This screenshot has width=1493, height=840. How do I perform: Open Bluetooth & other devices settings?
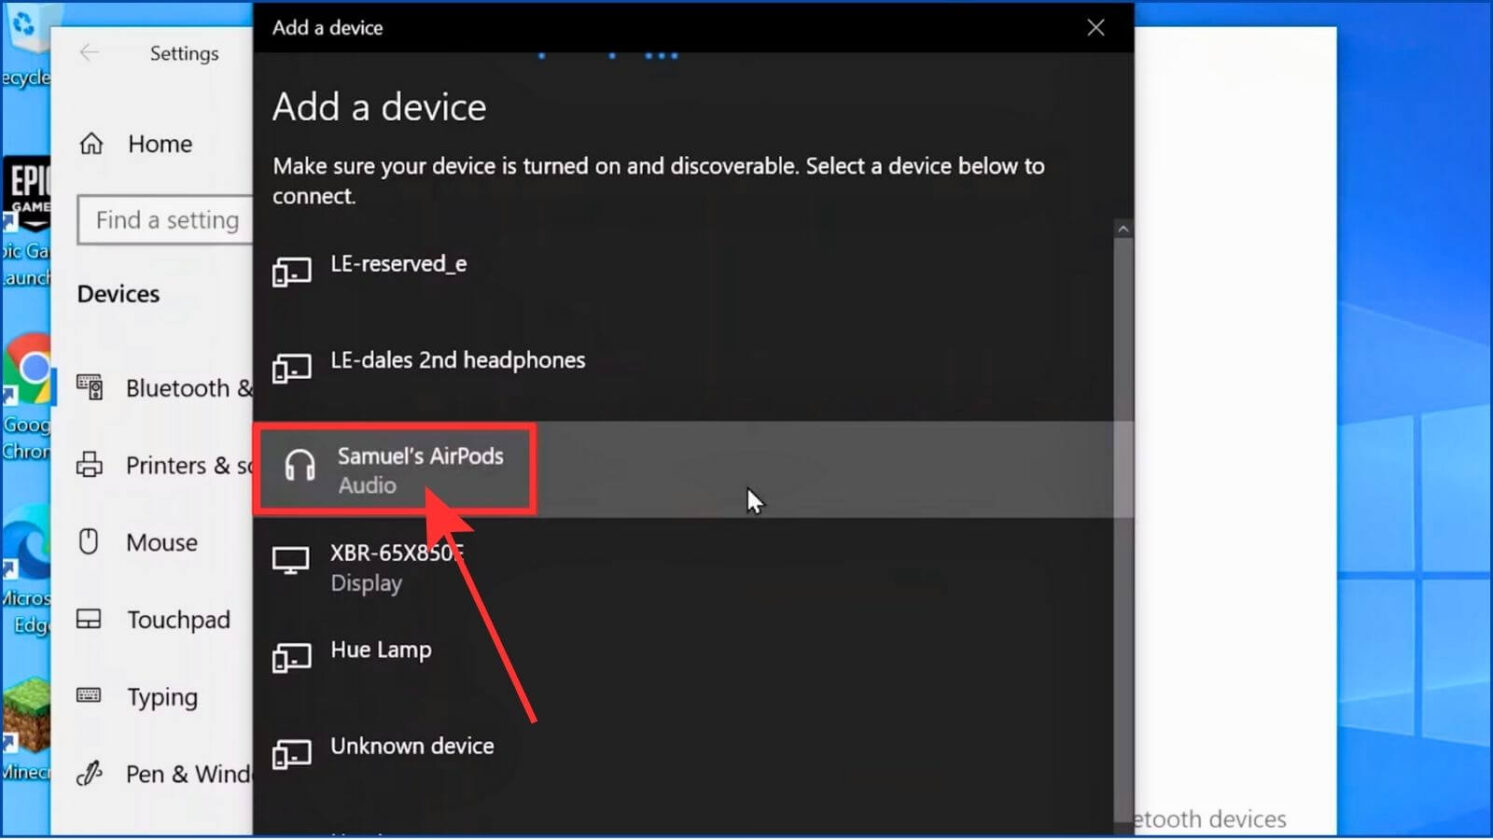tap(187, 388)
